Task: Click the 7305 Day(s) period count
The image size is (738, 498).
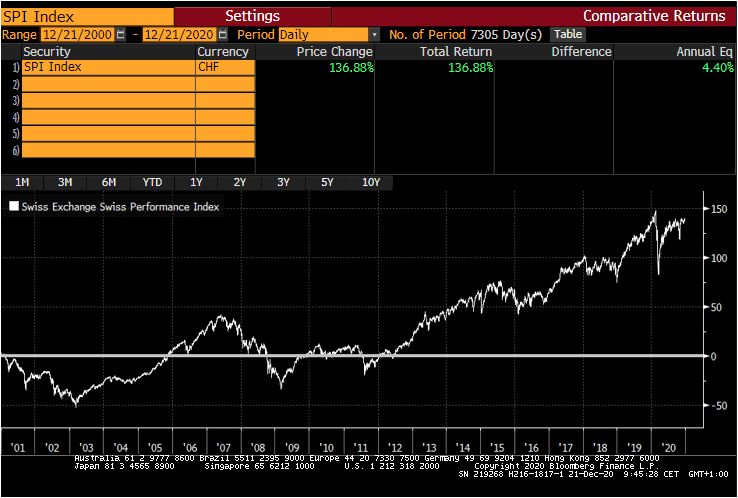Action: (506, 35)
